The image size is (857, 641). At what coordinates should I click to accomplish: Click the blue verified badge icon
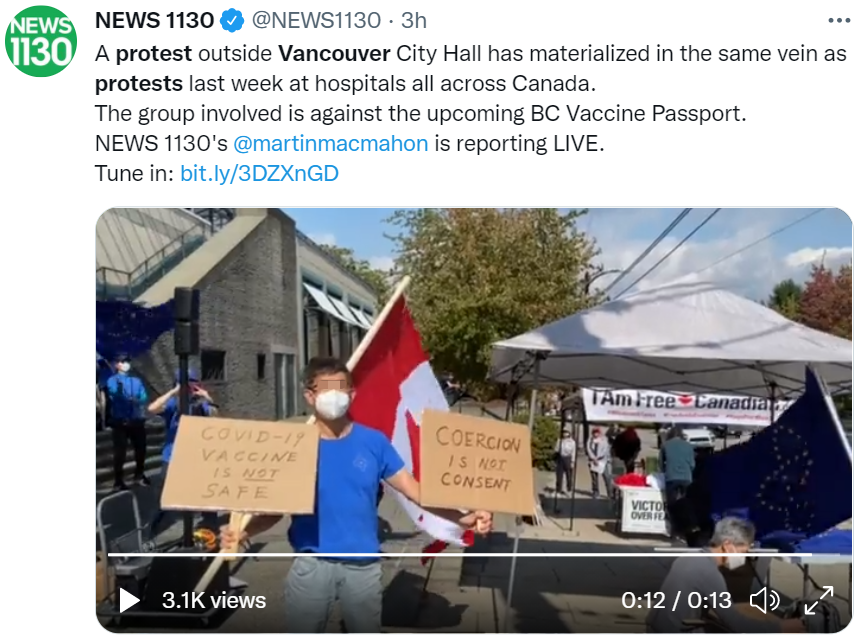point(232,21)
